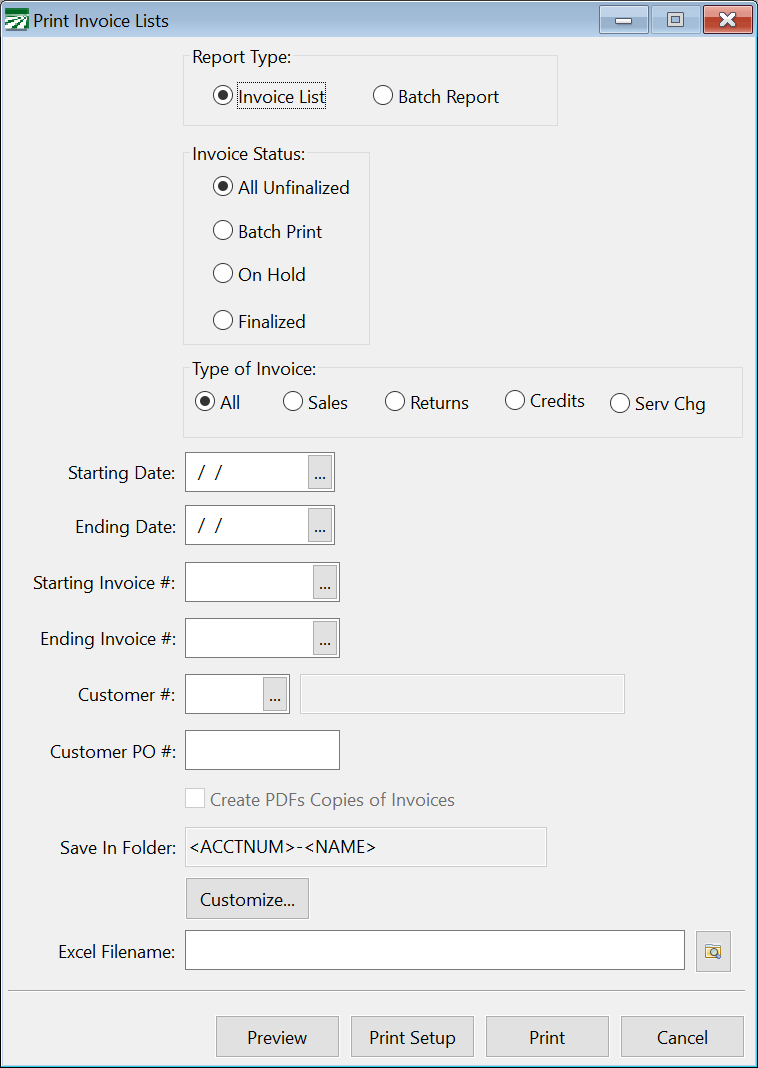Choose Returns as type of invoice
Viewport: 758px width, 1068px height.
tap(394, 400)
